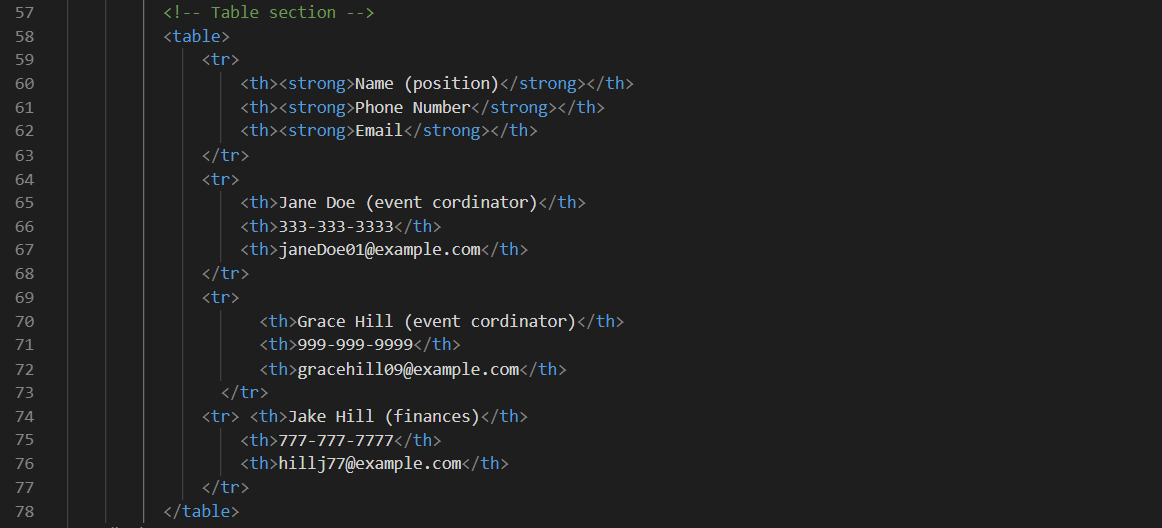Viewport: 1162px width, 528px height.
Task: Click line number 57 in the gutter
Action: tap(24, 12)
